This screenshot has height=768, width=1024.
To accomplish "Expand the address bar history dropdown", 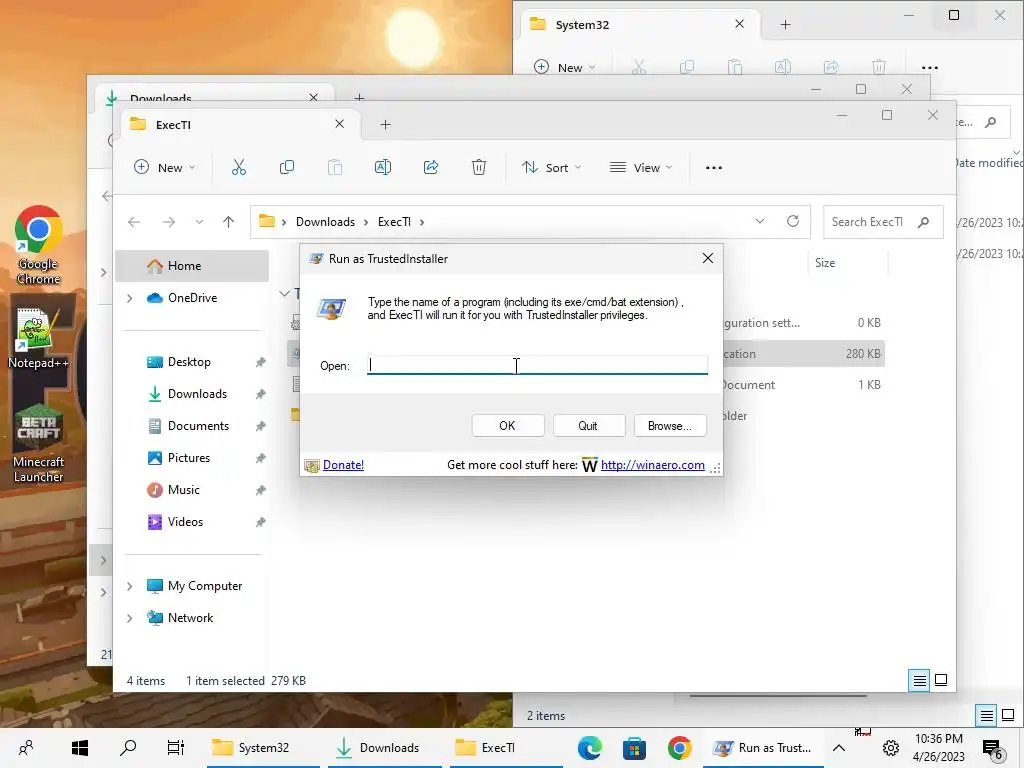I will (760, 221).
